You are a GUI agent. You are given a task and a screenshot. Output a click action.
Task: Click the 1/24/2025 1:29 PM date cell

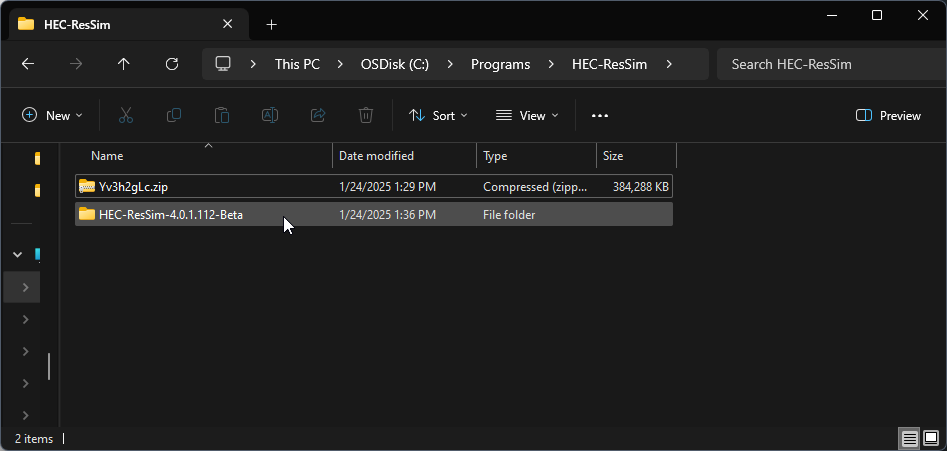click(x=387, y=187)
